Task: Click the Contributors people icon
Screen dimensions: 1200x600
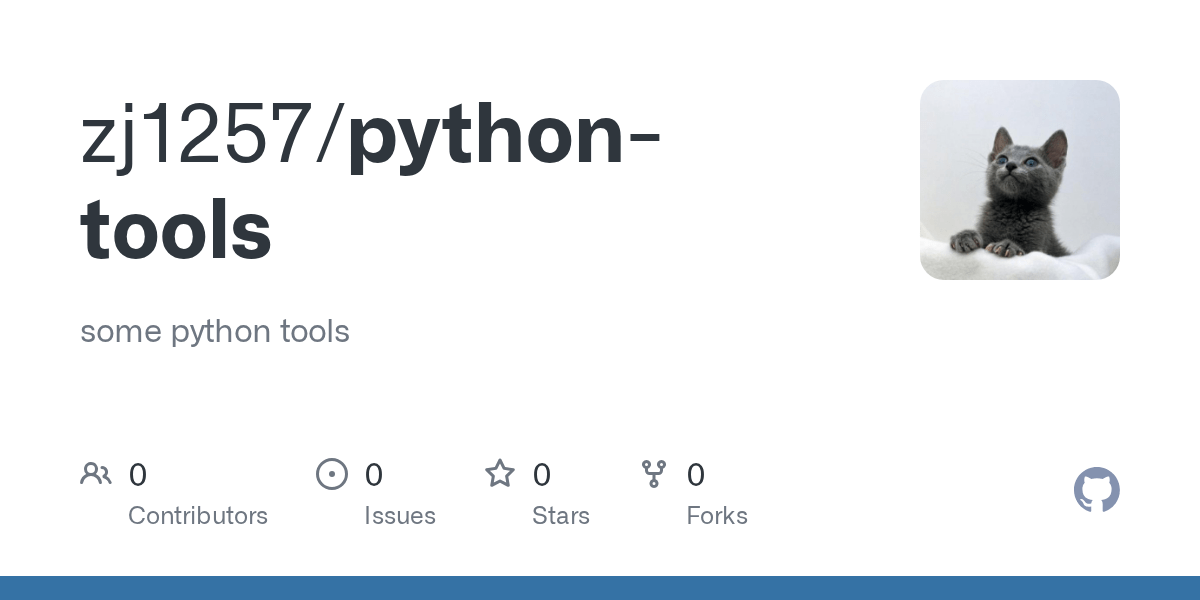Action: [x=96, y=474]
